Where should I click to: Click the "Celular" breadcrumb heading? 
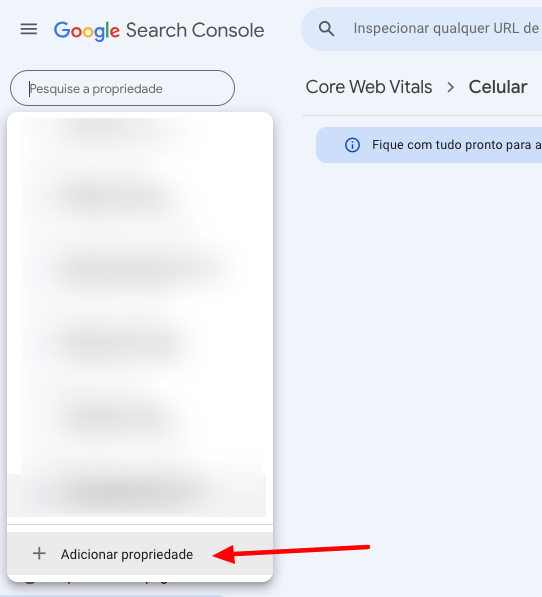pyautogui.click(x=498, y=87)
